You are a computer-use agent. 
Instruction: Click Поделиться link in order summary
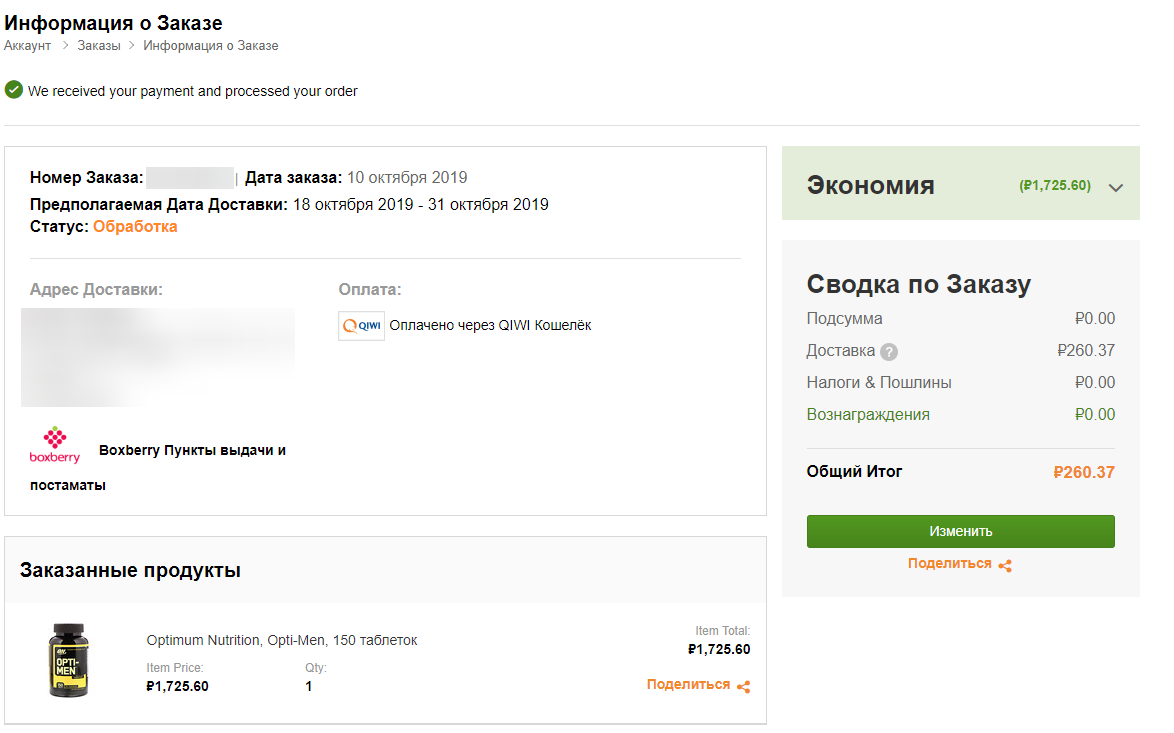[949, 563]
